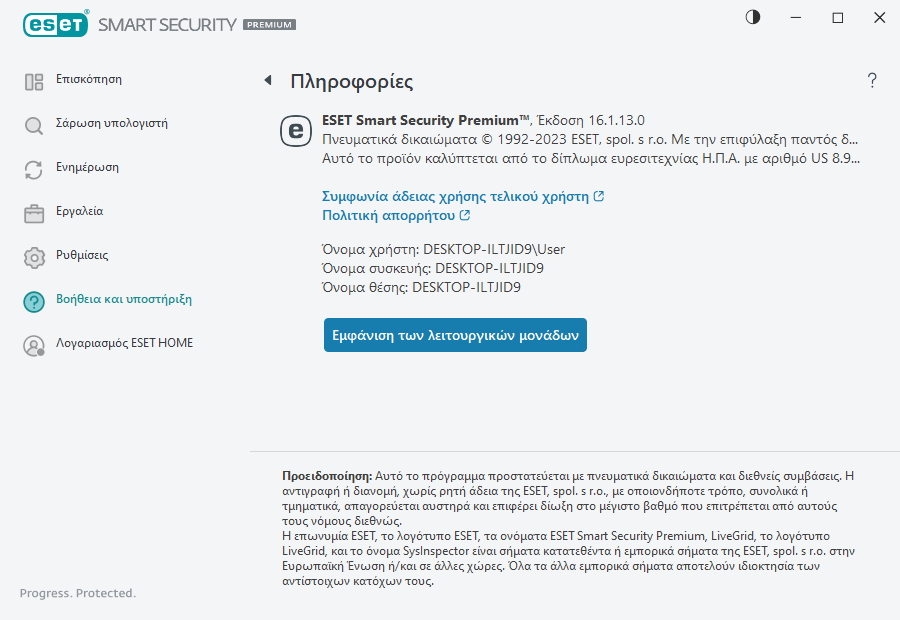The width and height of the screenshot is (900, 620).
Task: Click the gear icon for Ρυθμίσεις
Action: click(34, 257)
